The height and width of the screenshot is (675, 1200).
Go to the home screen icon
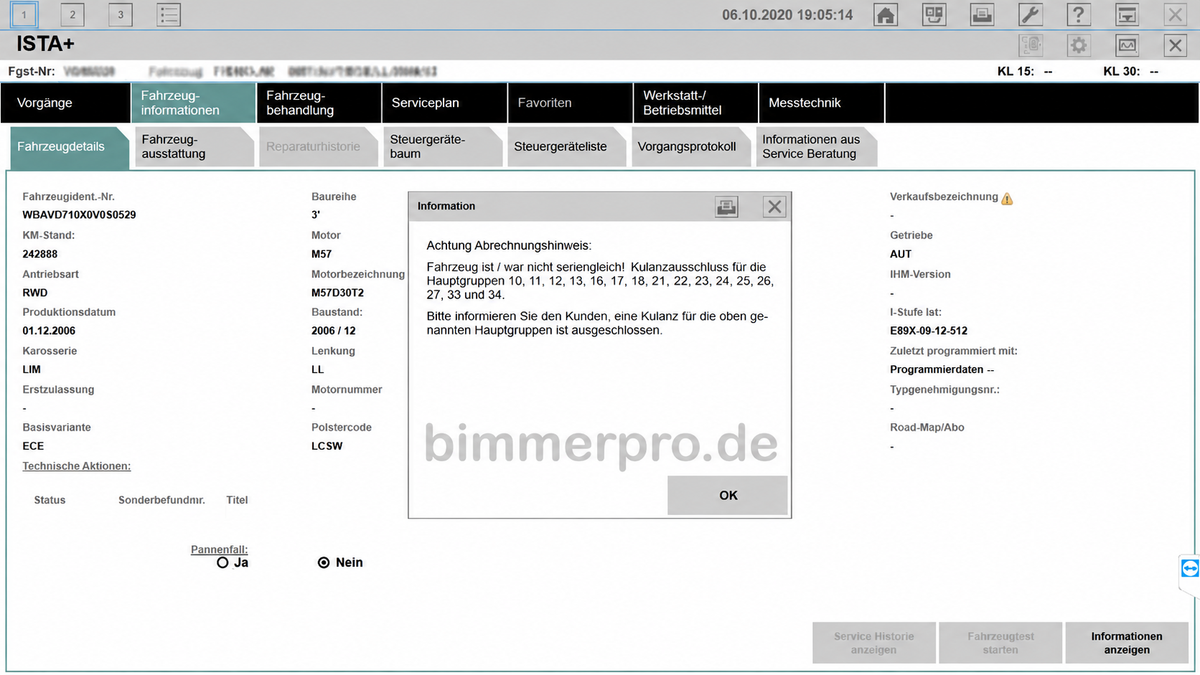pyautogui.click(x=886, y=15)
